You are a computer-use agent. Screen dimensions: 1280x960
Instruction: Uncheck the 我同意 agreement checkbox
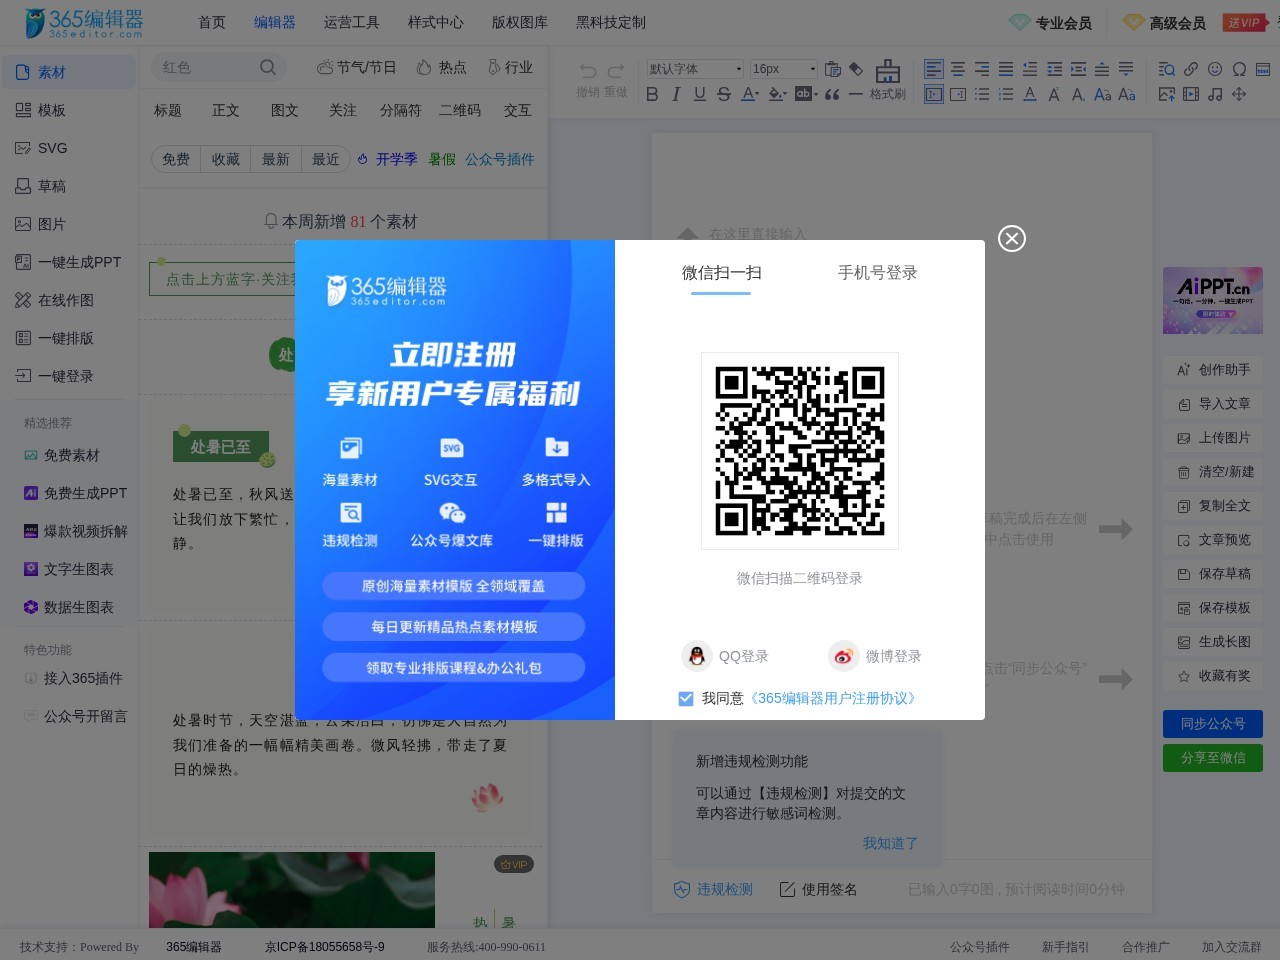pos(686,698)
